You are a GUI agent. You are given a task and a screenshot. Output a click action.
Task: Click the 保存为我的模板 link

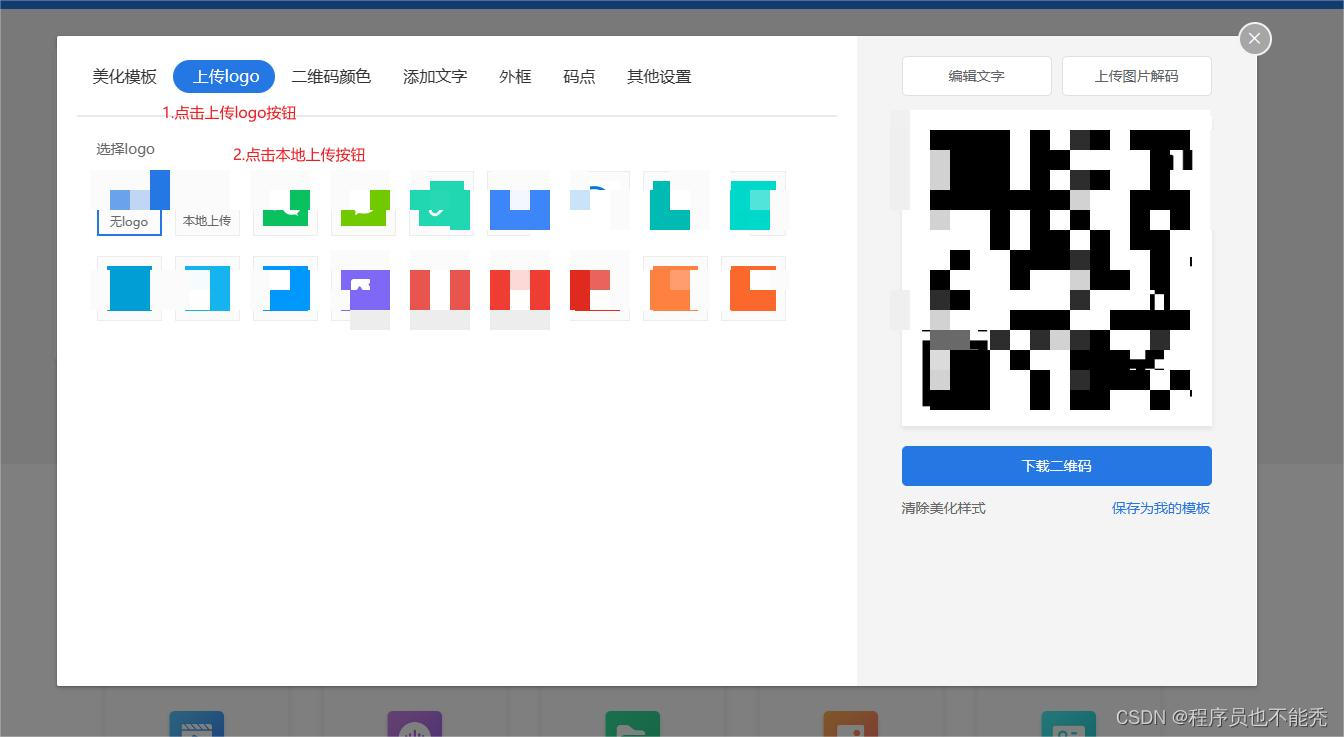point(1160,508)
